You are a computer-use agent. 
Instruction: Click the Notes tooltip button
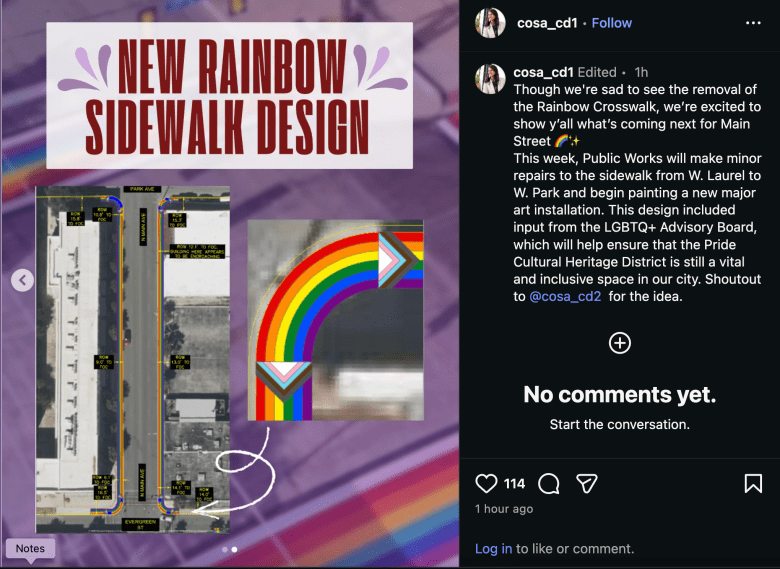[x=30, y=549]
